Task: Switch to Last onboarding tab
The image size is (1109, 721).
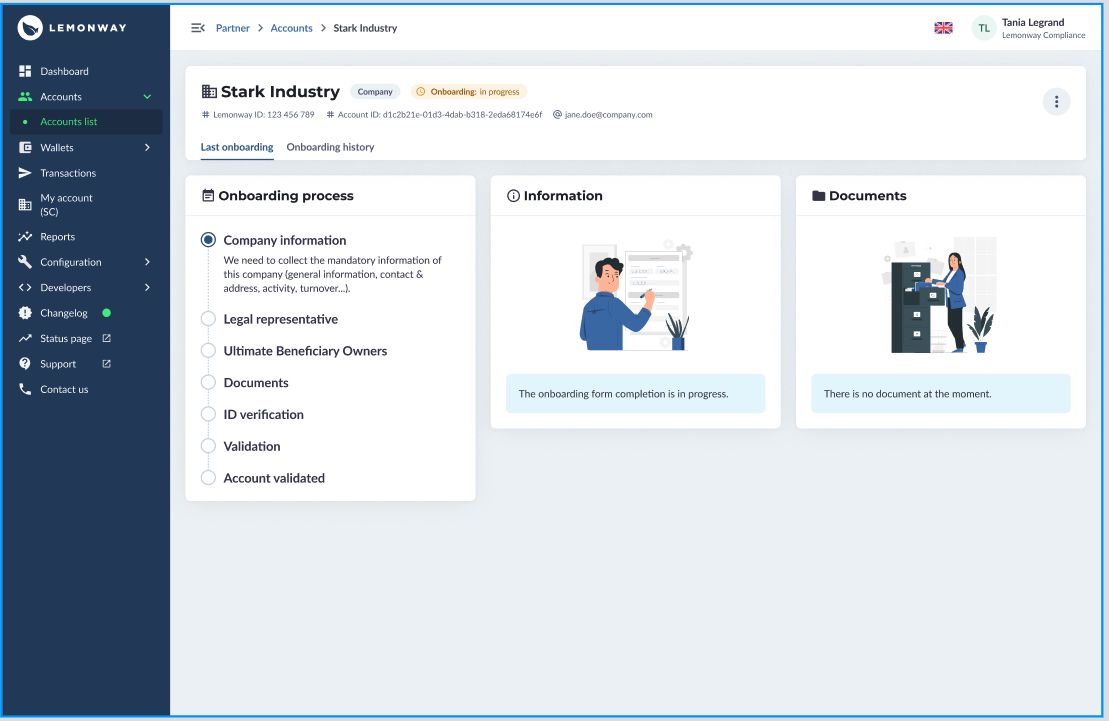Action: pos(237,147)
